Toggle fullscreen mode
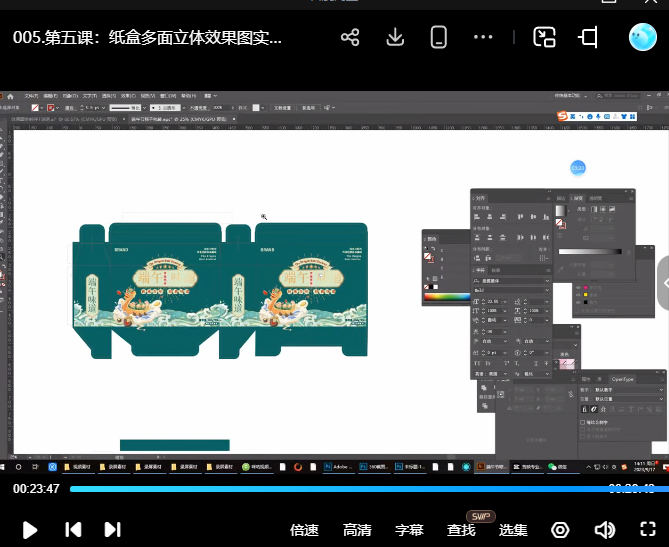The image size is (669, 547). 648,529
